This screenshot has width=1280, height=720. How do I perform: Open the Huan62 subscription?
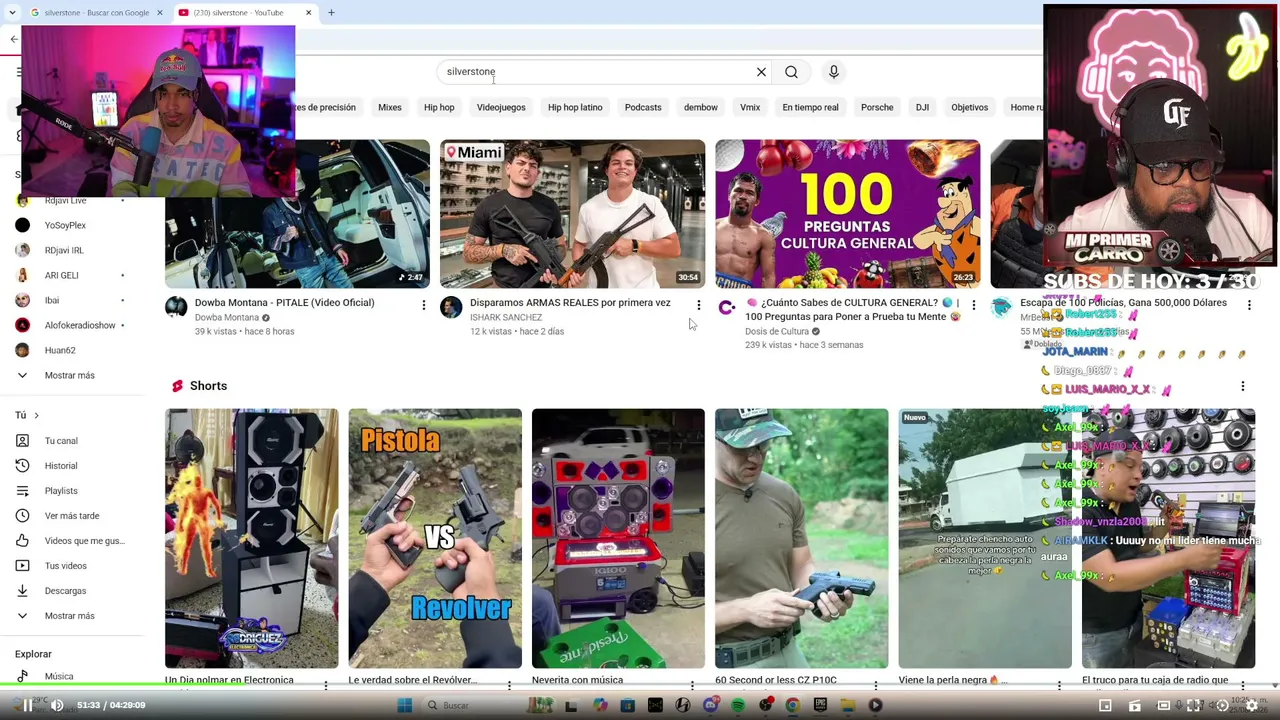[60, 351]
